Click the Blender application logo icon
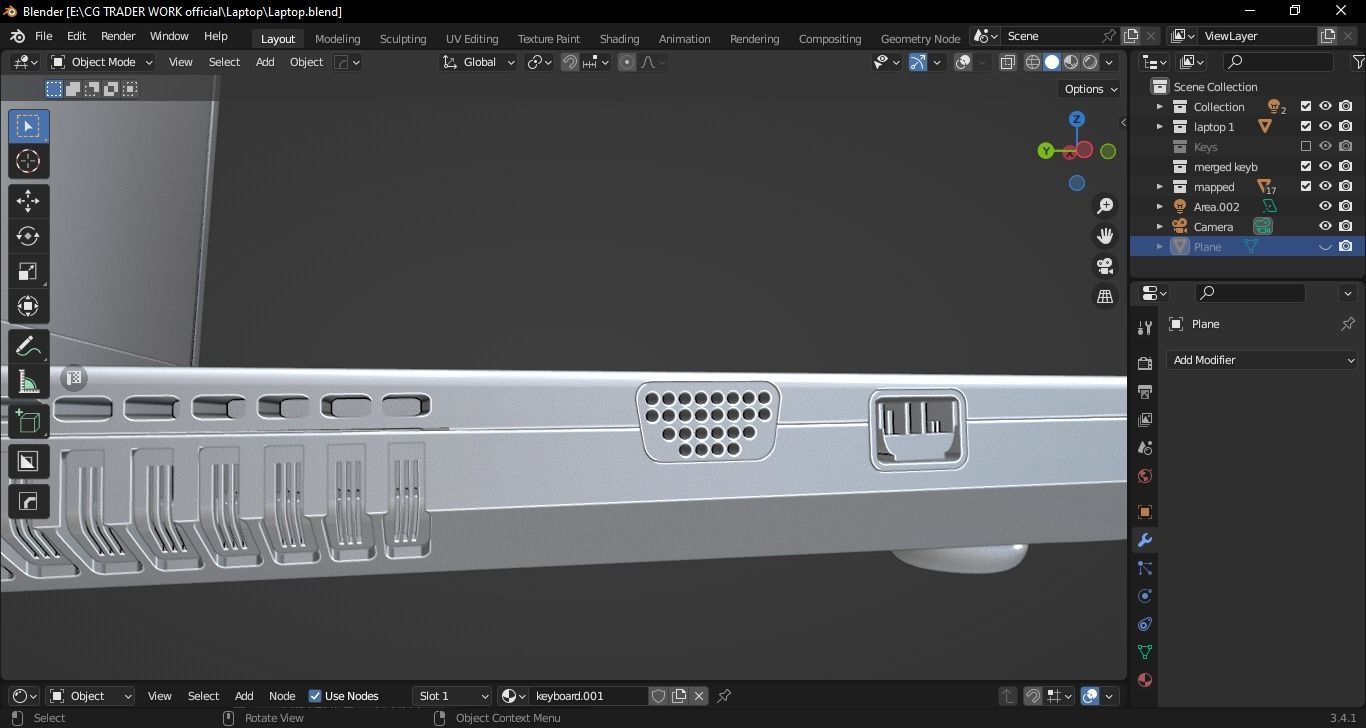This screenshot has height=728, width=1366. coord(17,36)
